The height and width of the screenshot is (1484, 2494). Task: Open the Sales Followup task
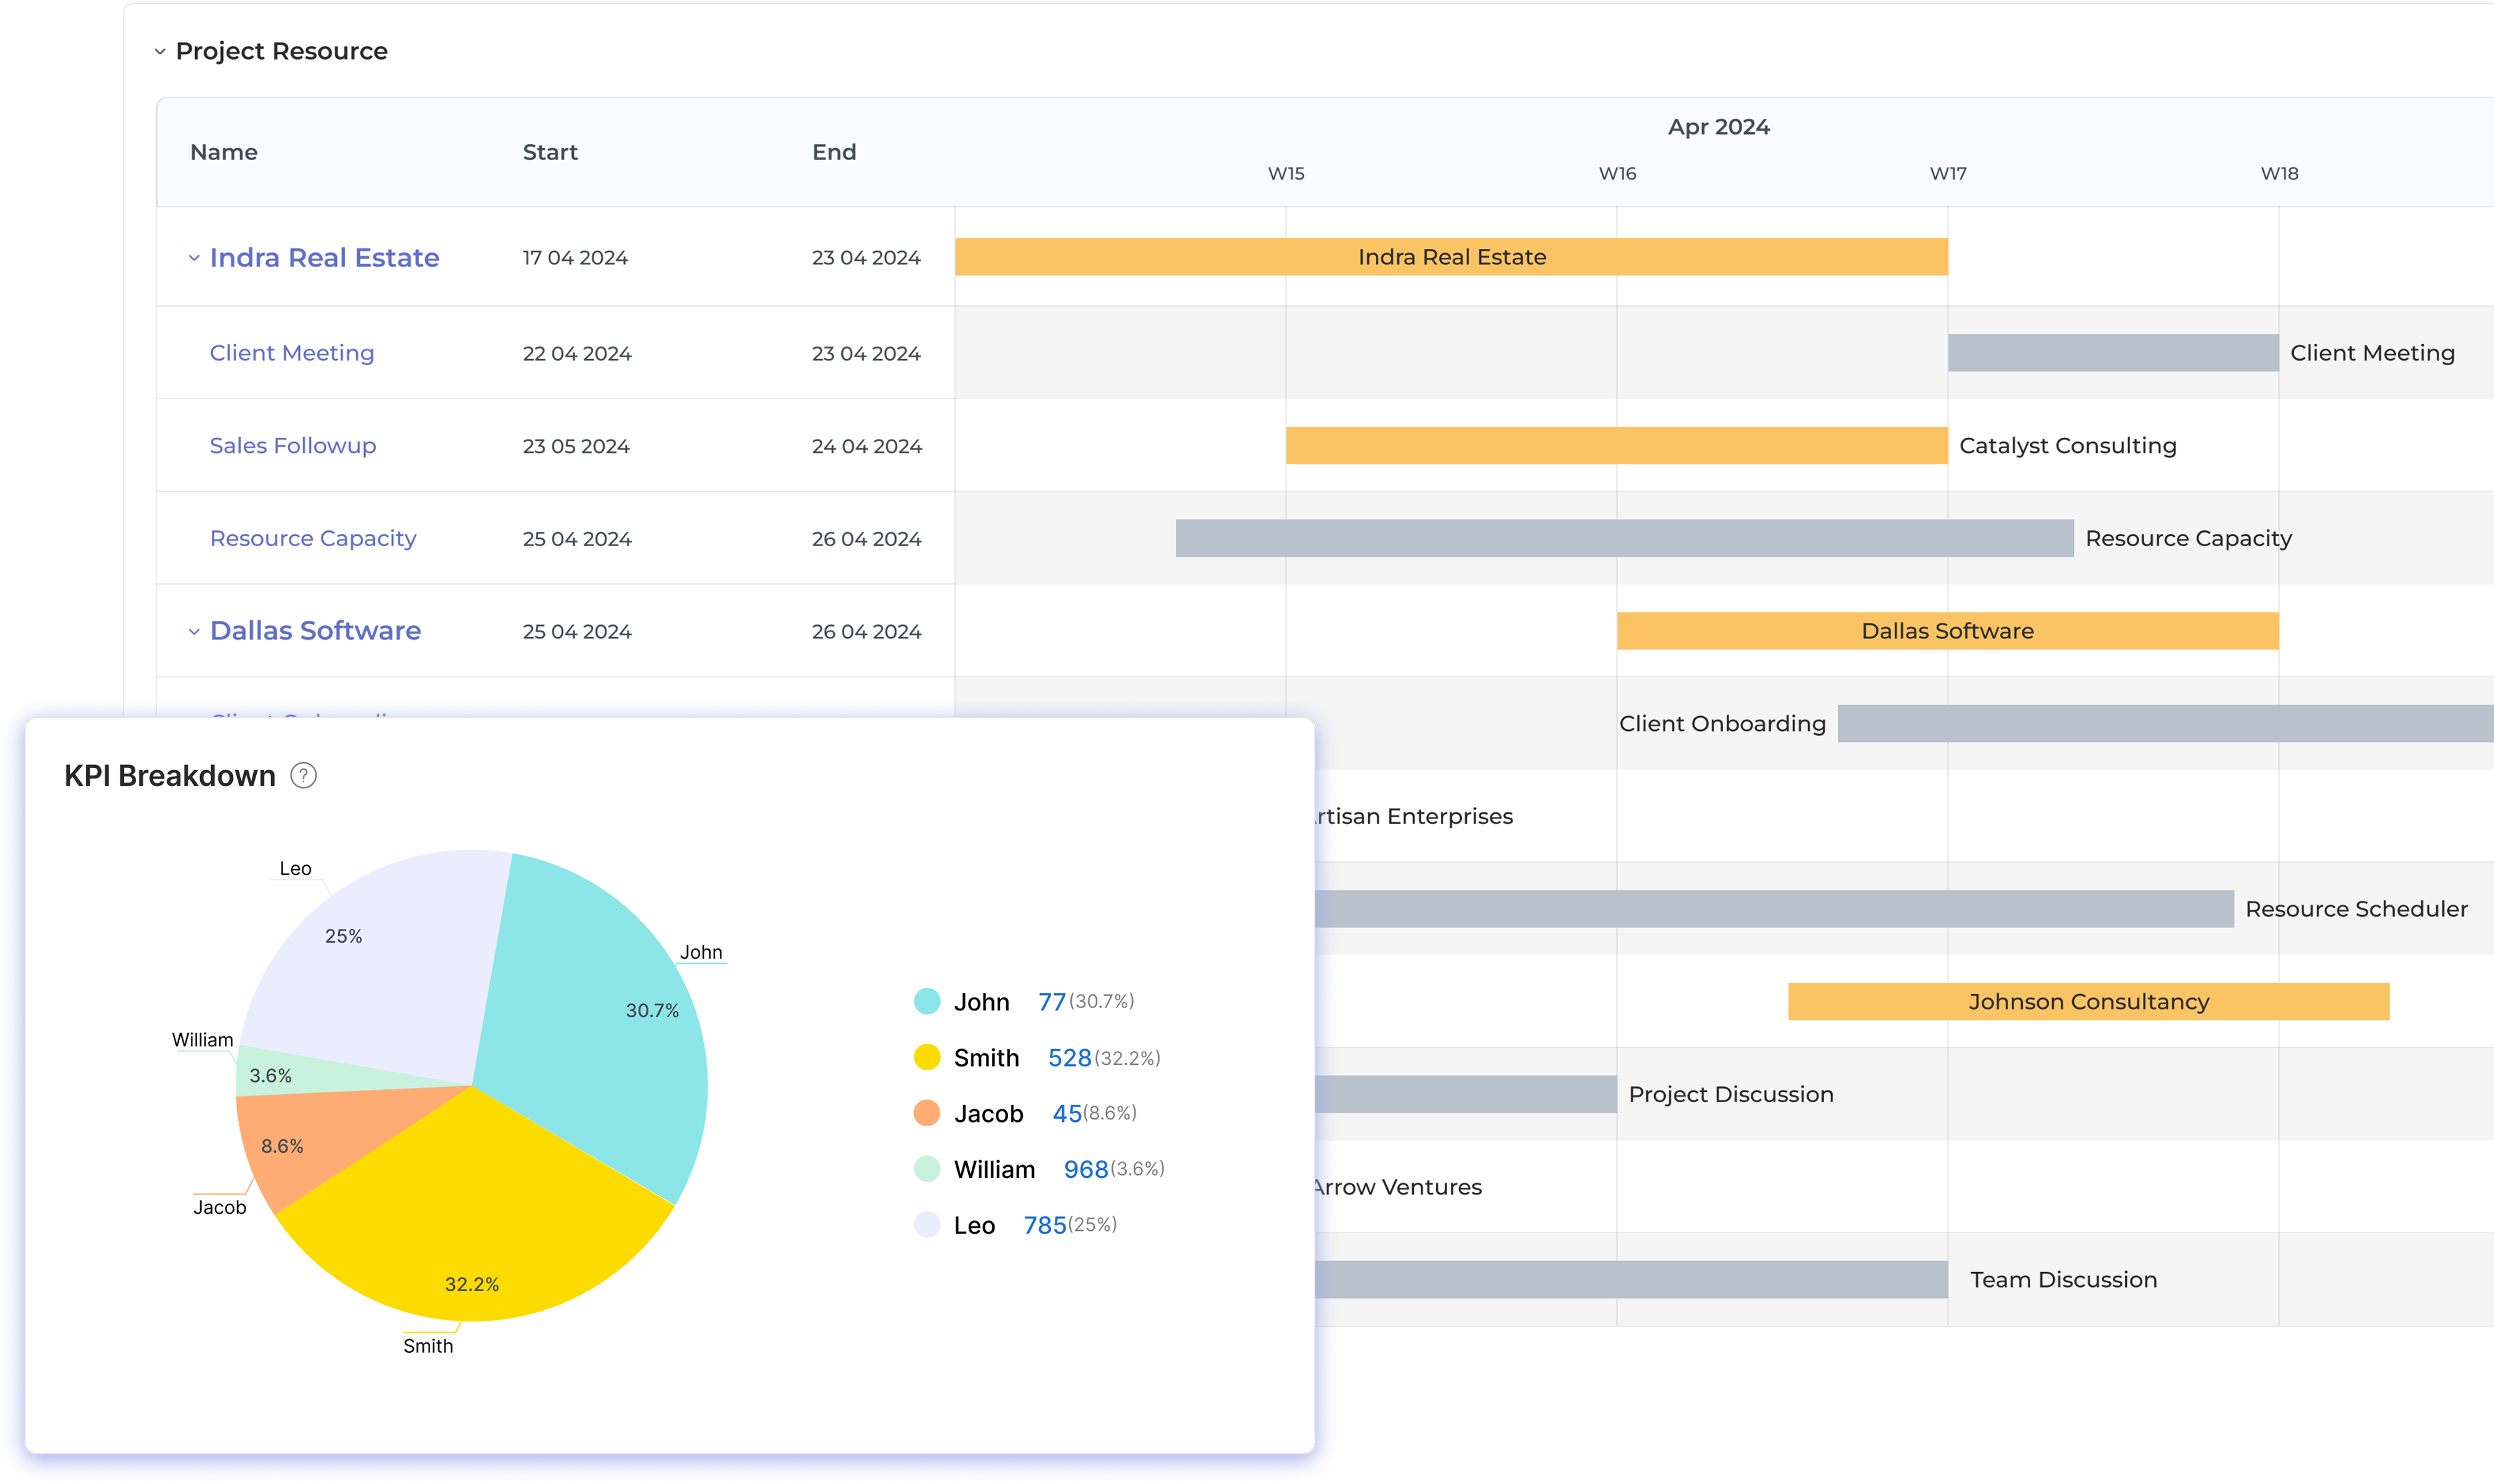292,445
